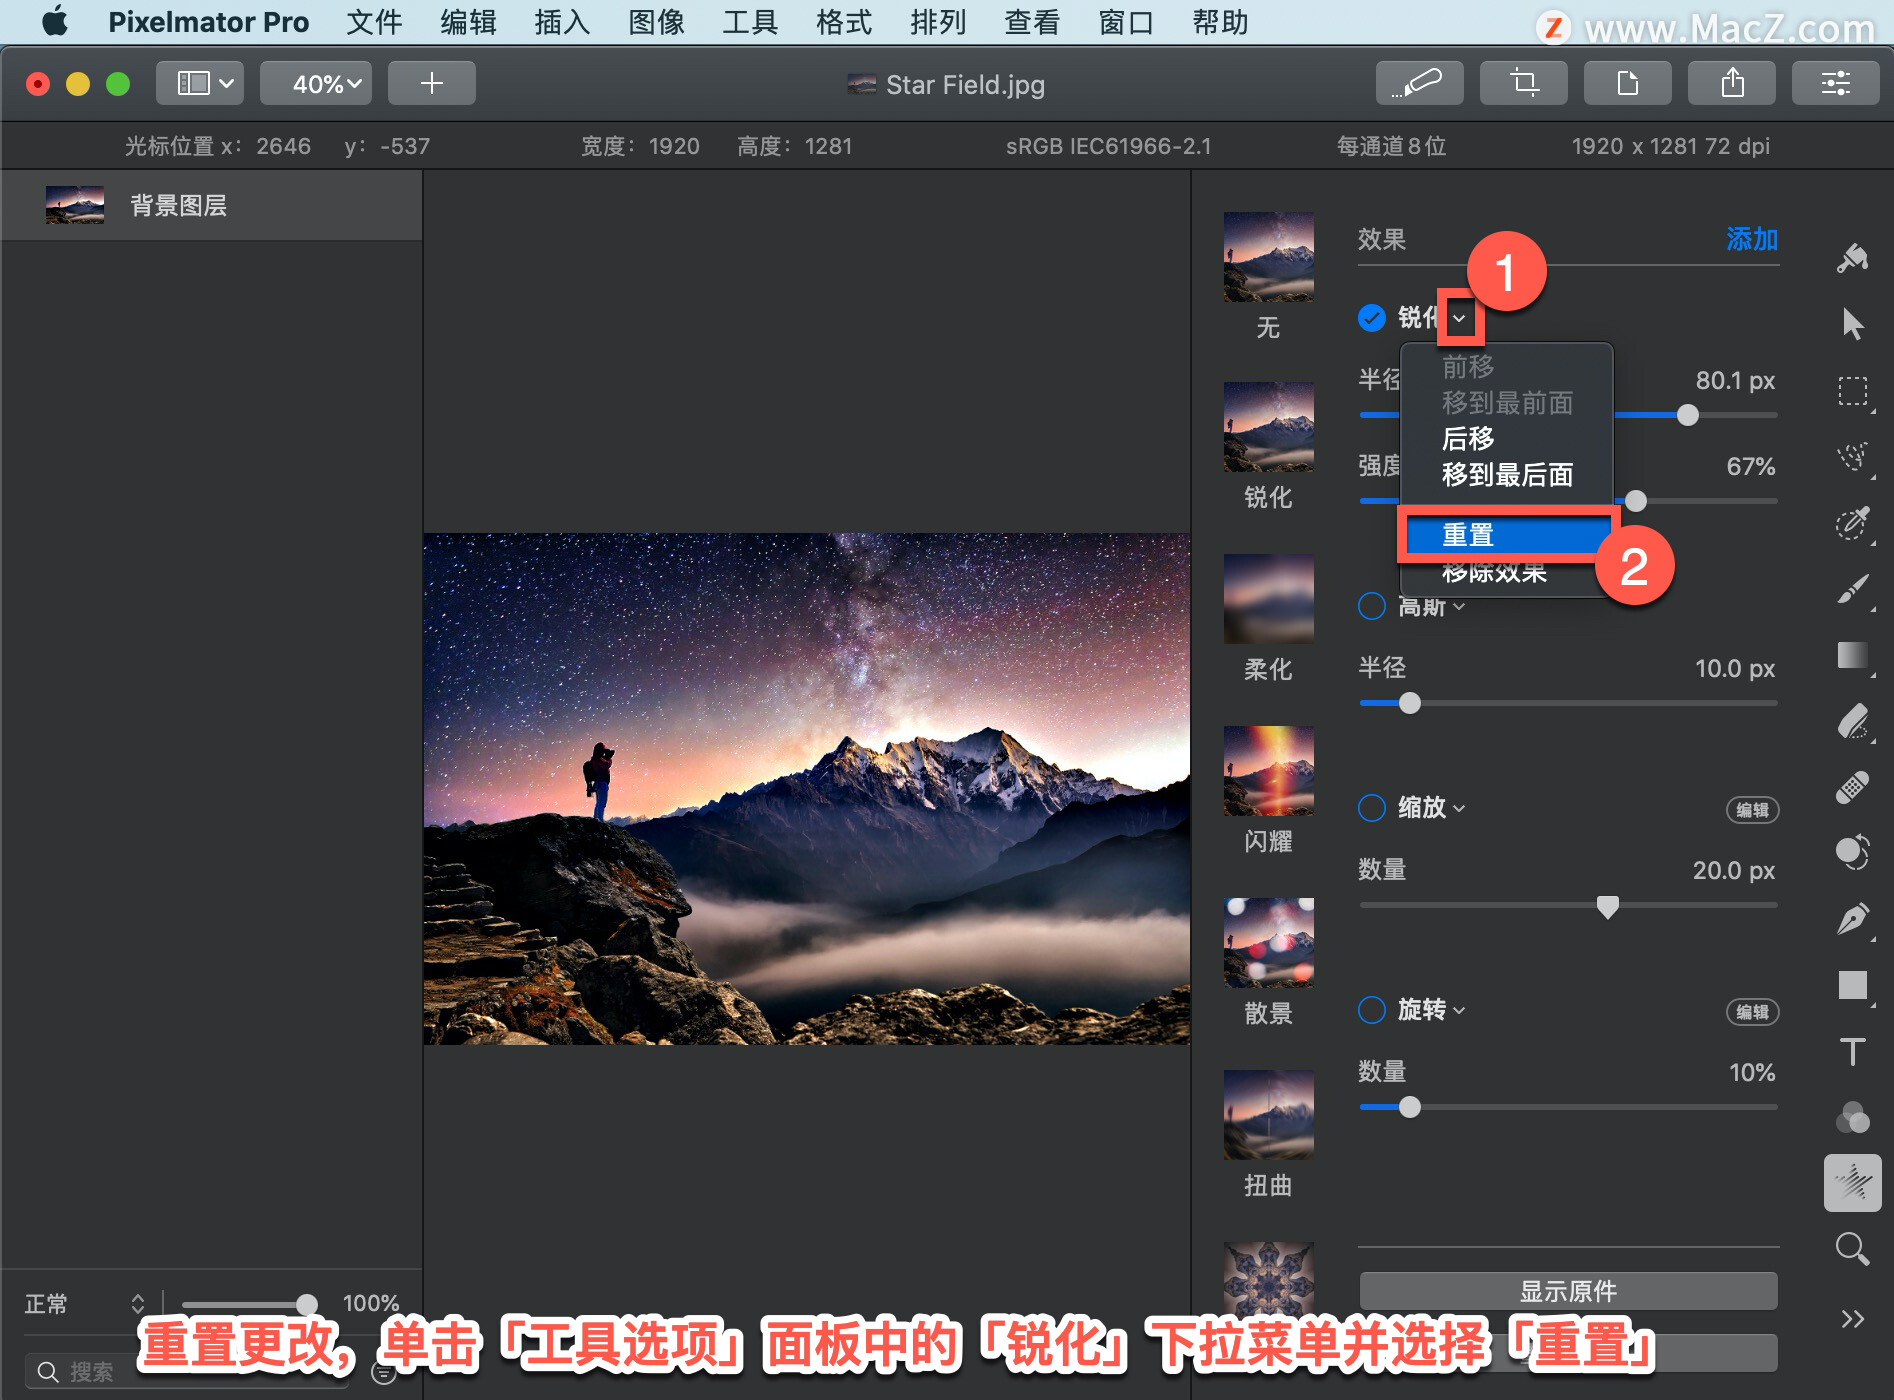Toggle the tool options sliders button
This screenshot has width=1894, height=1400.
pyautogui.click(x=1836, y=83)
